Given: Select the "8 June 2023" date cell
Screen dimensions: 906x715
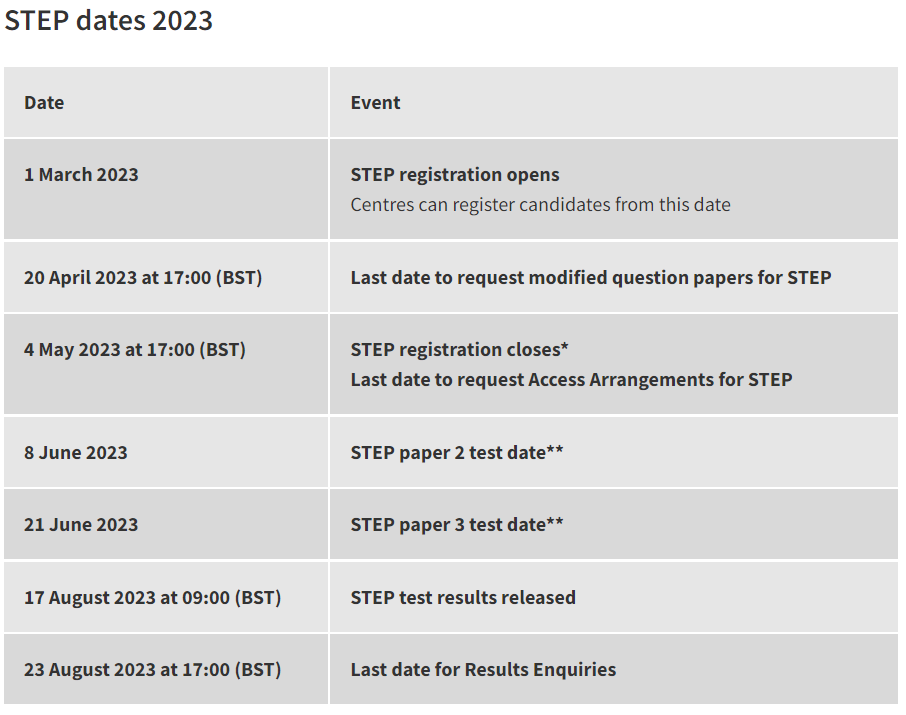Looking at the screenshot, I should click(x=76, y=453).
